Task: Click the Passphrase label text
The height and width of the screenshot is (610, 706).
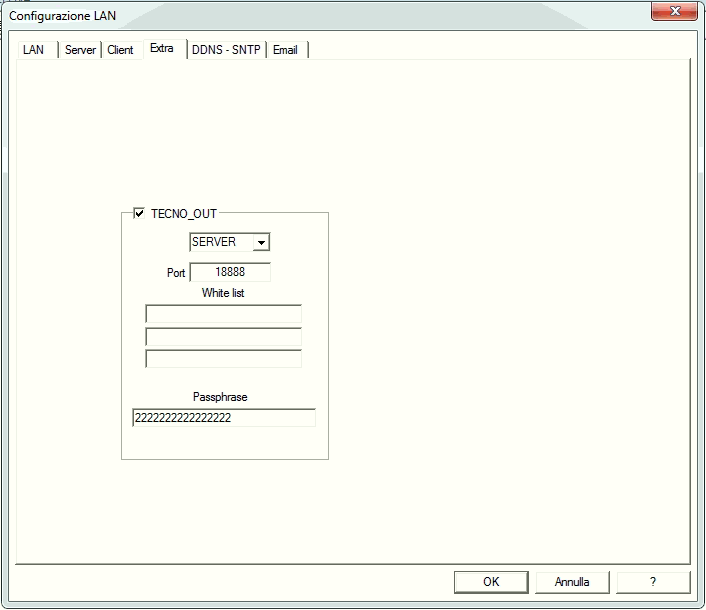Action: (220, 397)
